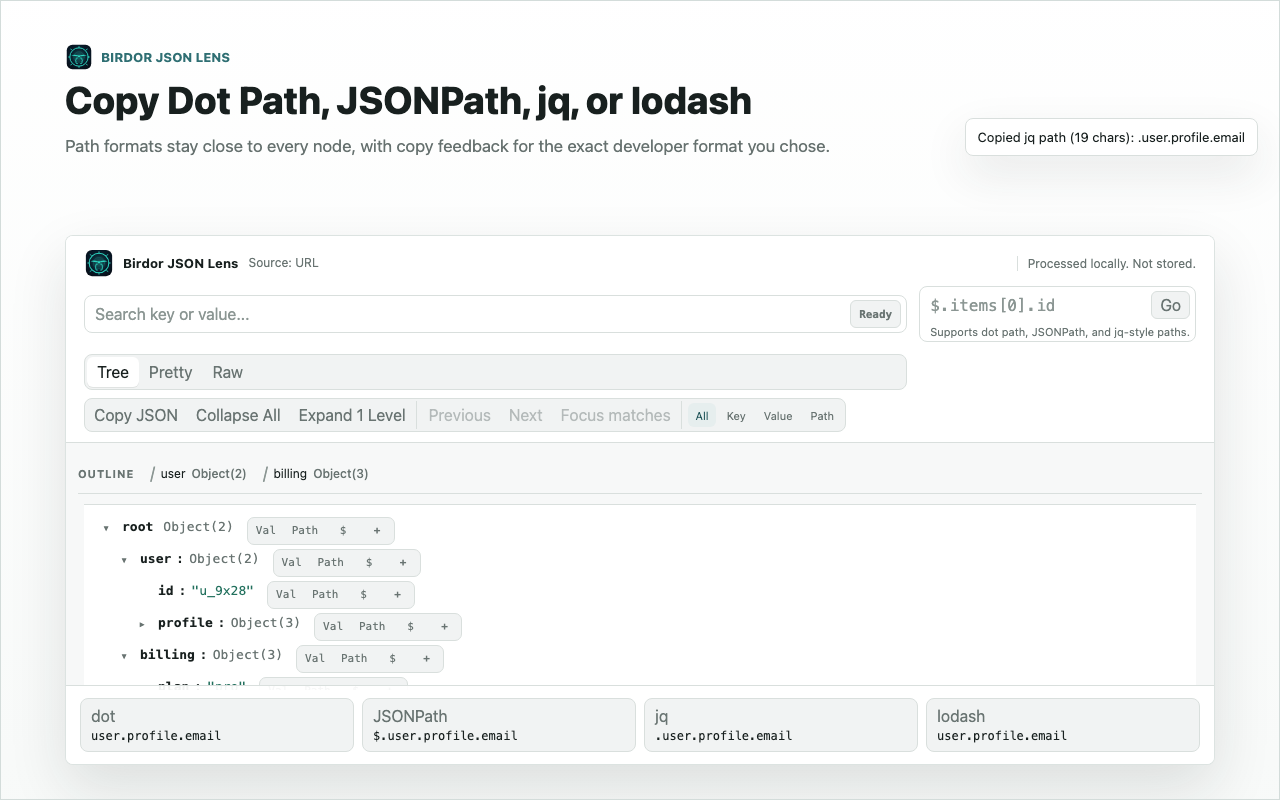
Task: Click the + more-formats button on profile row
Action: click(444, 626)
